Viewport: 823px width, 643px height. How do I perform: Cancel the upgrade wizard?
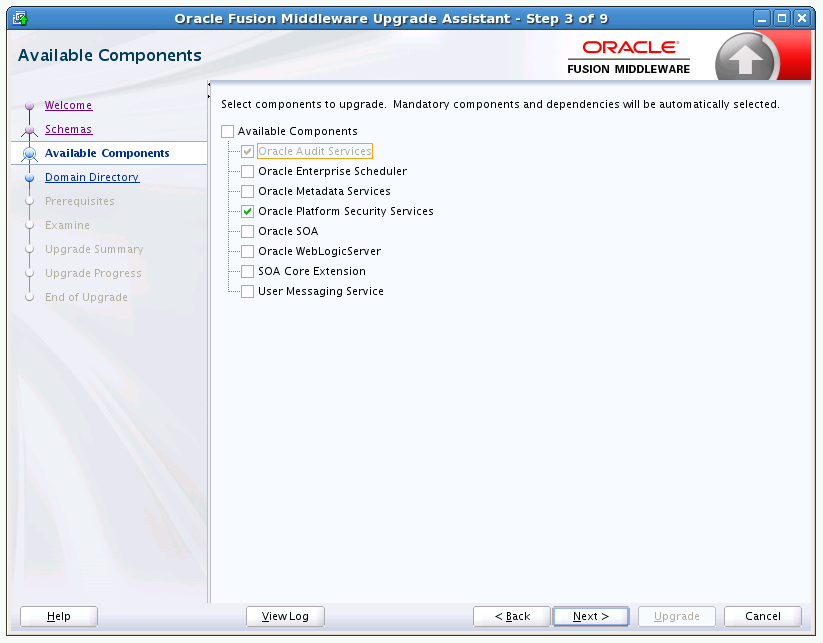[x=763, y=617]
